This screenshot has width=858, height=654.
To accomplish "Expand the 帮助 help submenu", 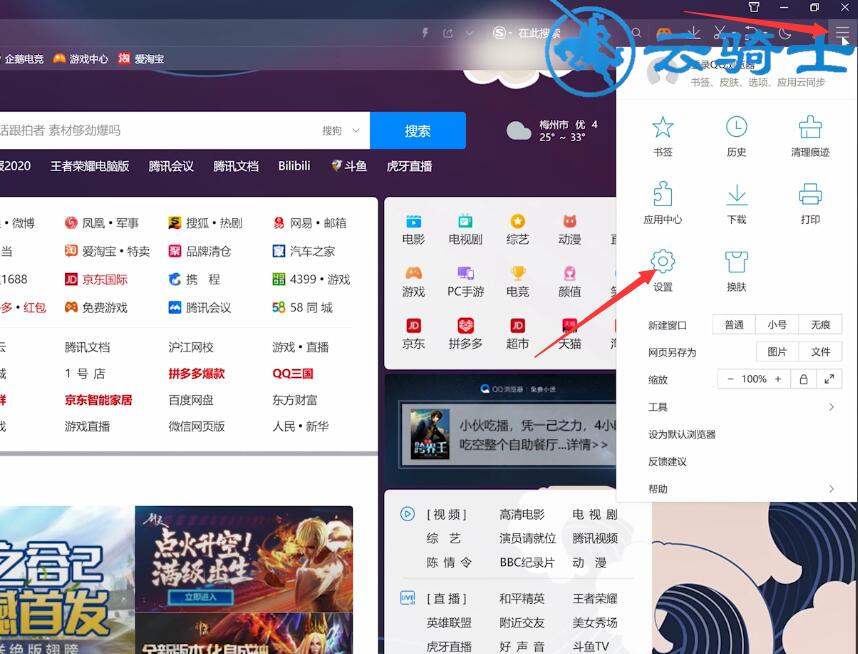I will (743, 489).
